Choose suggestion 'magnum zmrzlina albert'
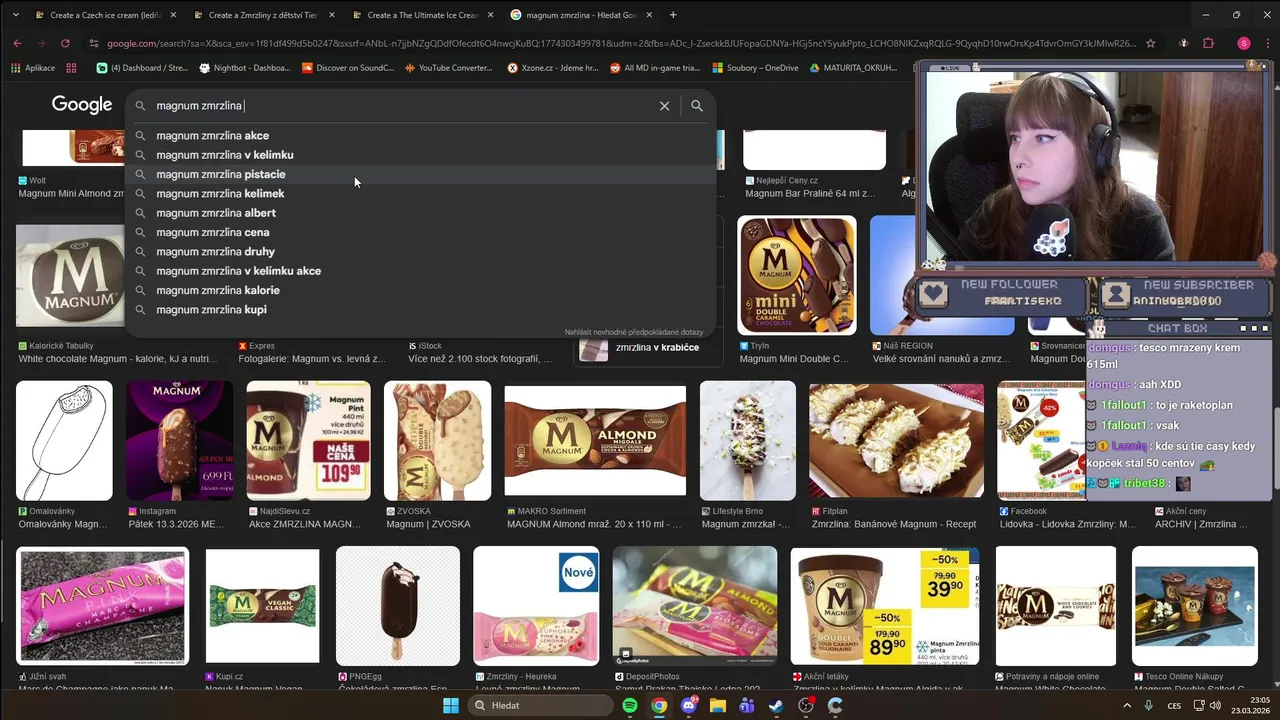This screenshot has height=720, width=1280. point(420,213)
